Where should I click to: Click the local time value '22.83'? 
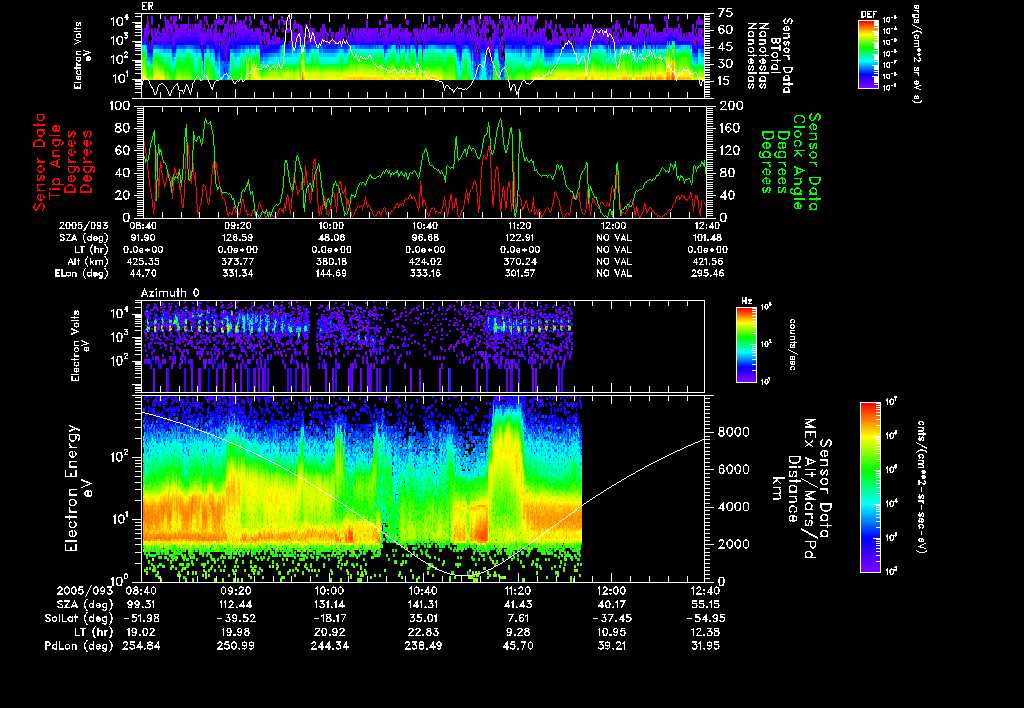(x=423, y=632)
